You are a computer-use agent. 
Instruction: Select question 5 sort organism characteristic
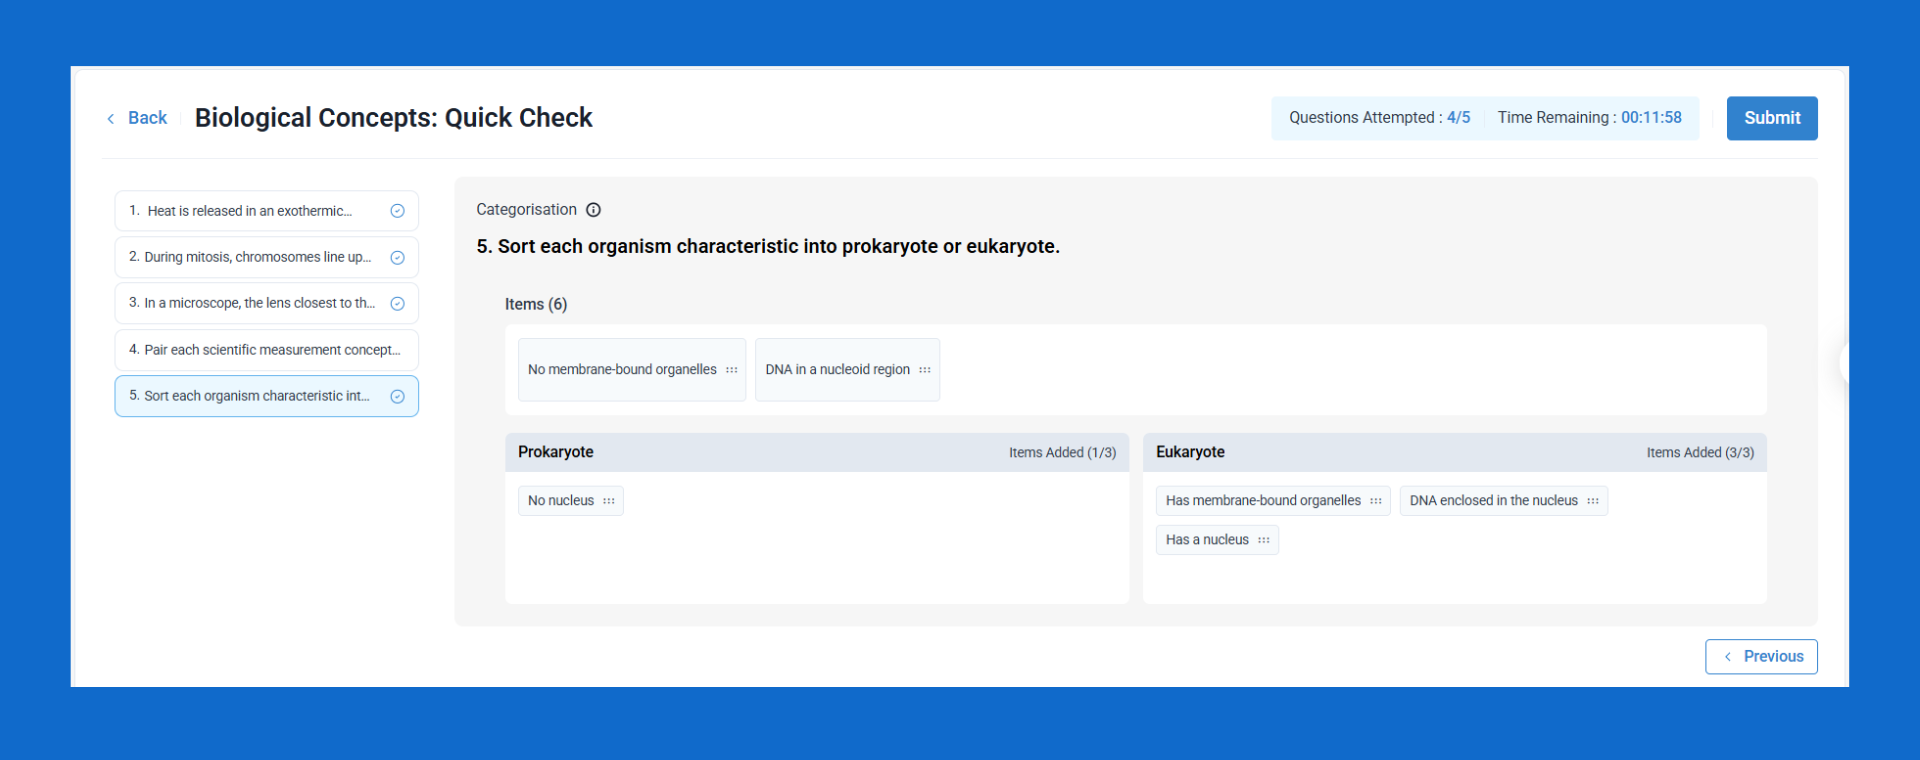pos(267,397)
